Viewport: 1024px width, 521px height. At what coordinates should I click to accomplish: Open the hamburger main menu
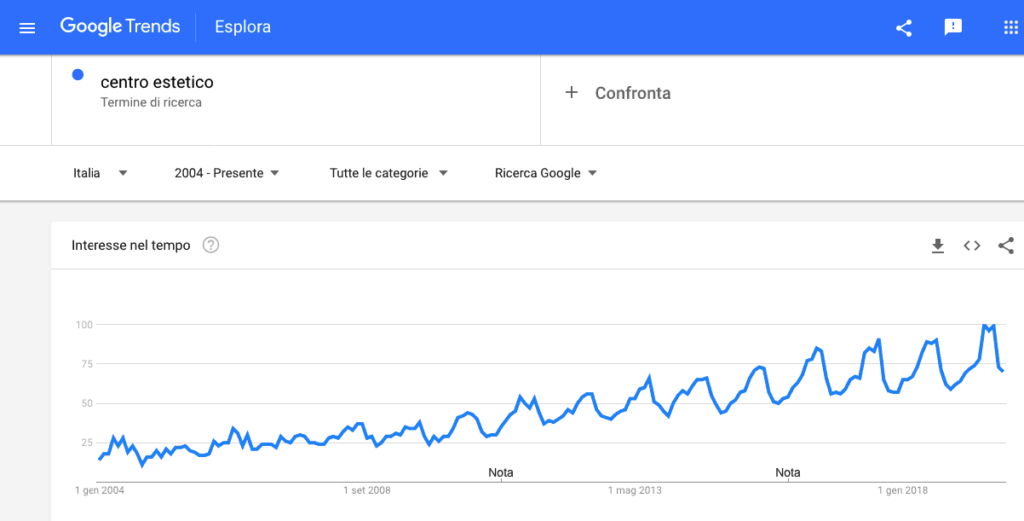pyautogui.click(x=27, y=27)
